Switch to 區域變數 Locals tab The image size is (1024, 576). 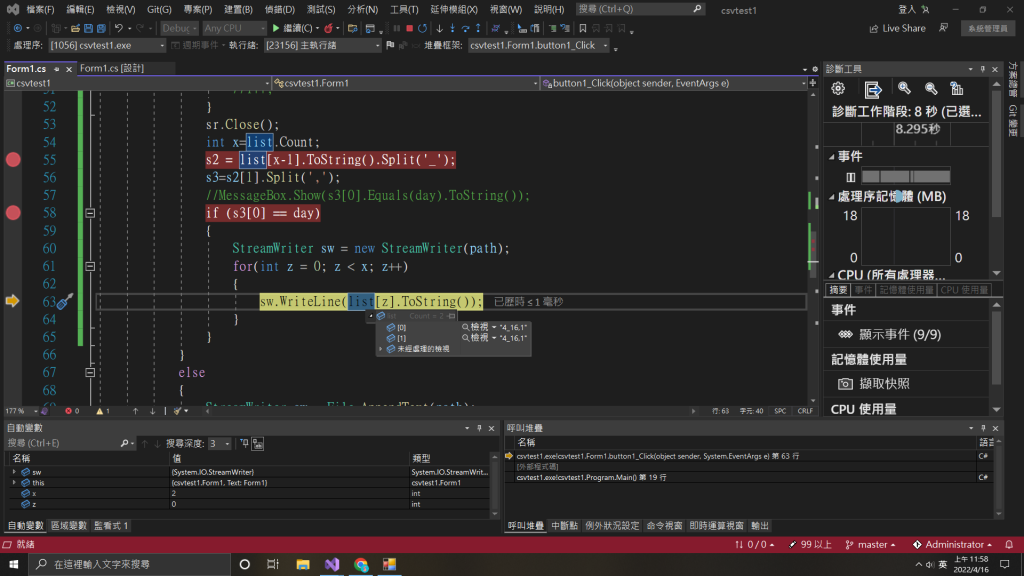(x=69, y=526)
